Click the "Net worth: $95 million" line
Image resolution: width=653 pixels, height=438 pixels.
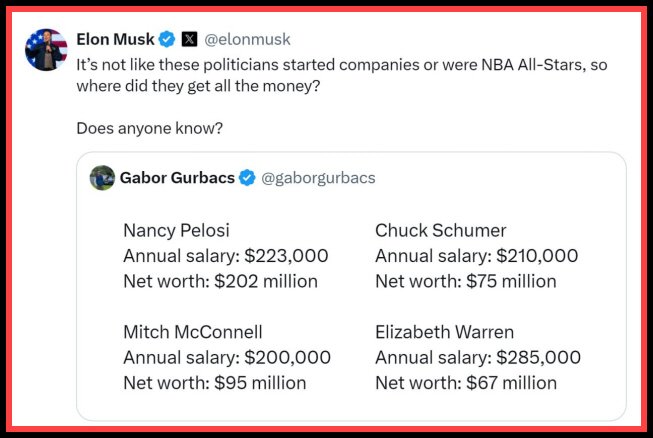[214, 382]
